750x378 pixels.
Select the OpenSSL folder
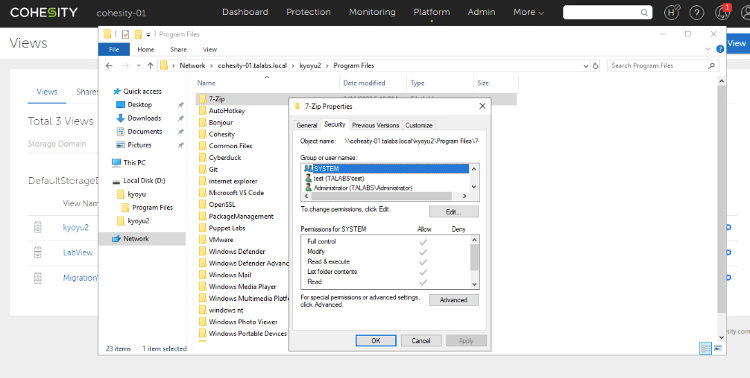tap(222, 204)
